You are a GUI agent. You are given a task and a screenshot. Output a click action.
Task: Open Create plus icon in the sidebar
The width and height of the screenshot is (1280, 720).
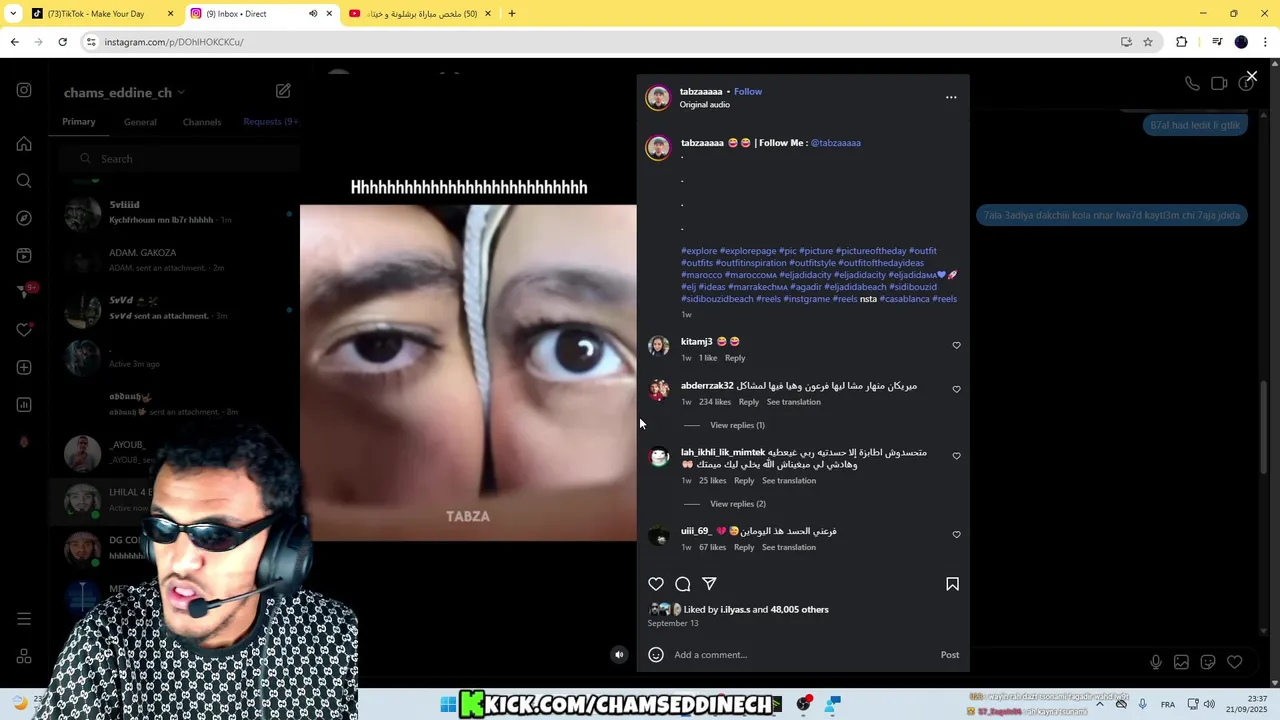(x=24, y=367)
